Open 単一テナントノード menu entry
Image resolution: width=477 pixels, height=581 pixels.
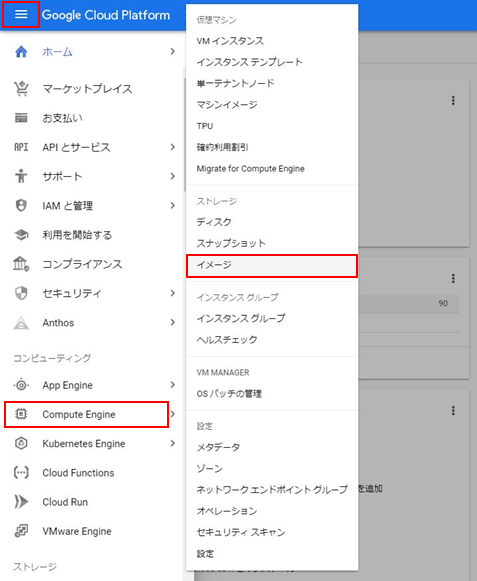point(272,83)
